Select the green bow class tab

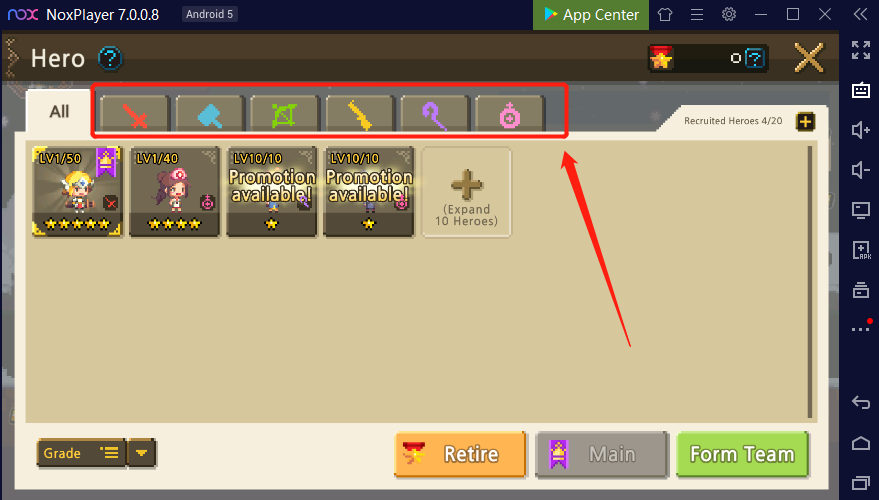285,114
